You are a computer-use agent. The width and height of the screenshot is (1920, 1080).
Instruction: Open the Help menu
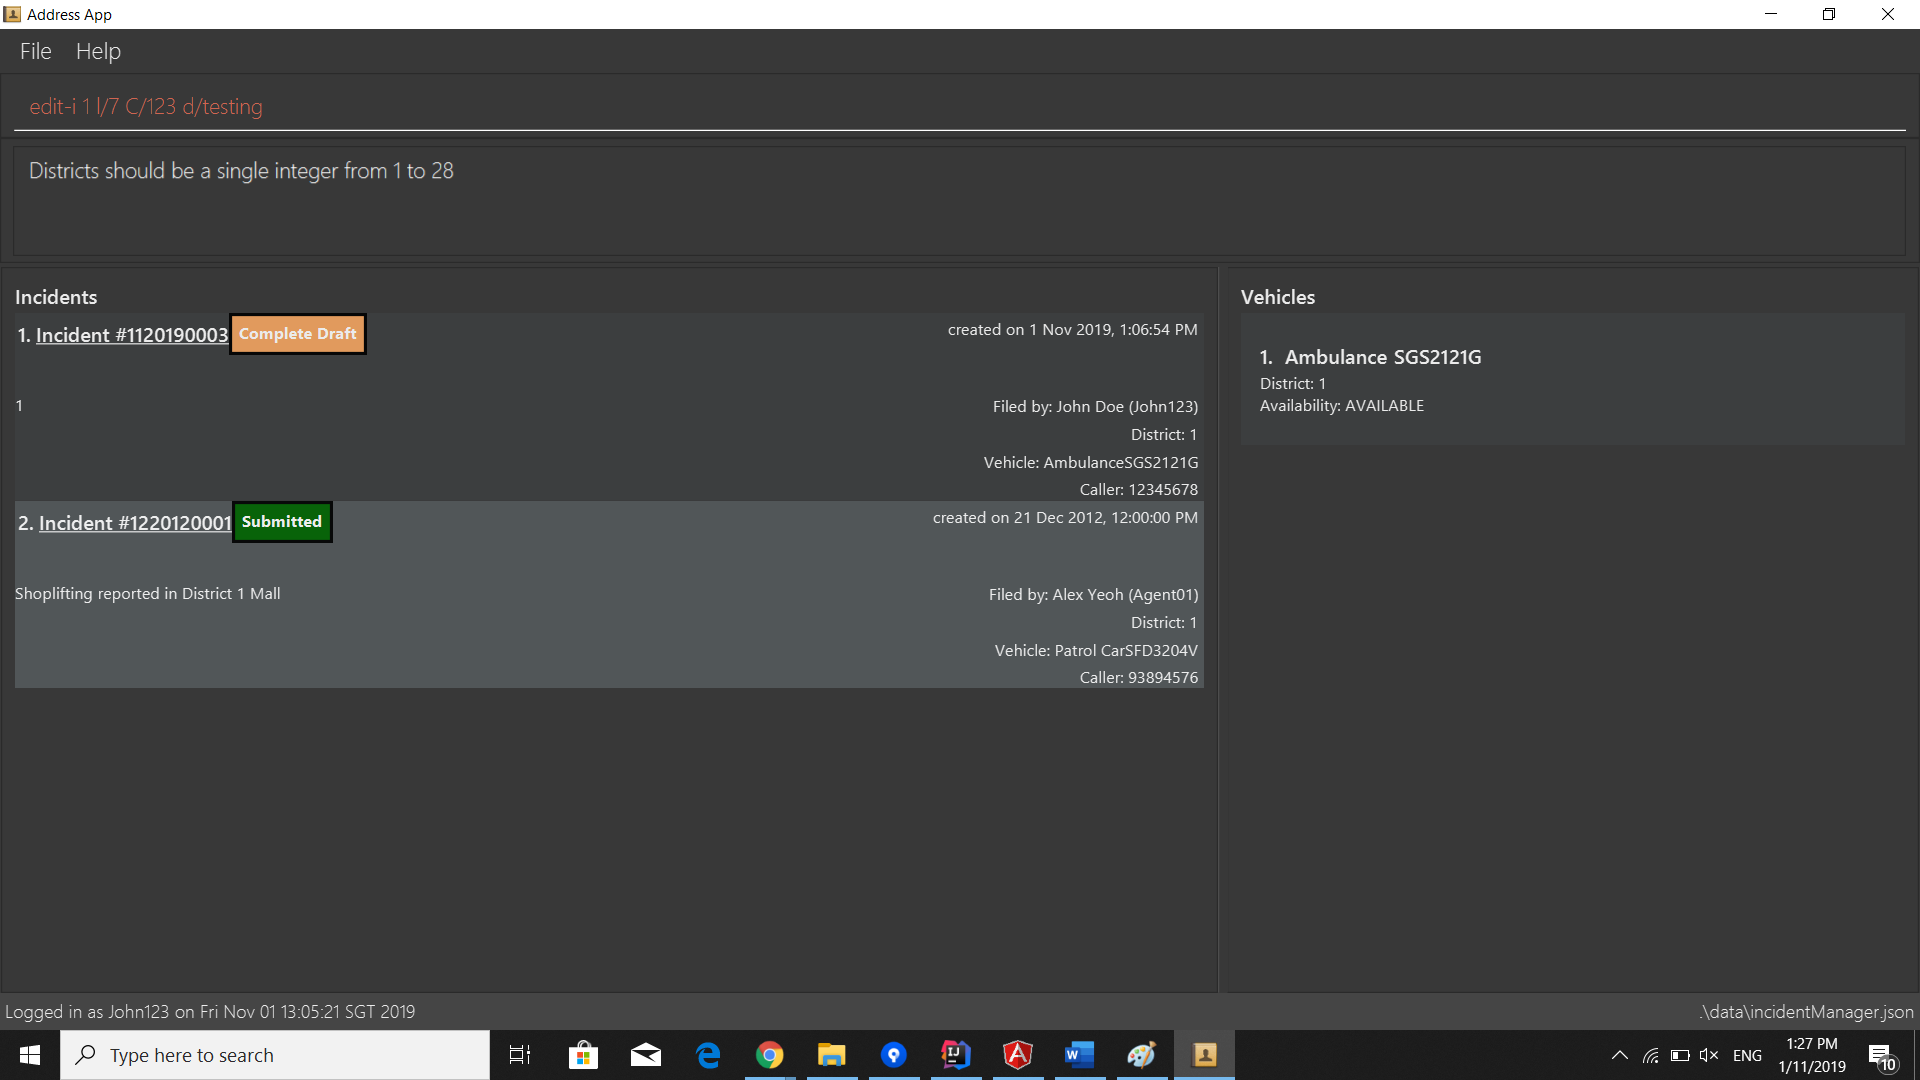pos(99,50)
